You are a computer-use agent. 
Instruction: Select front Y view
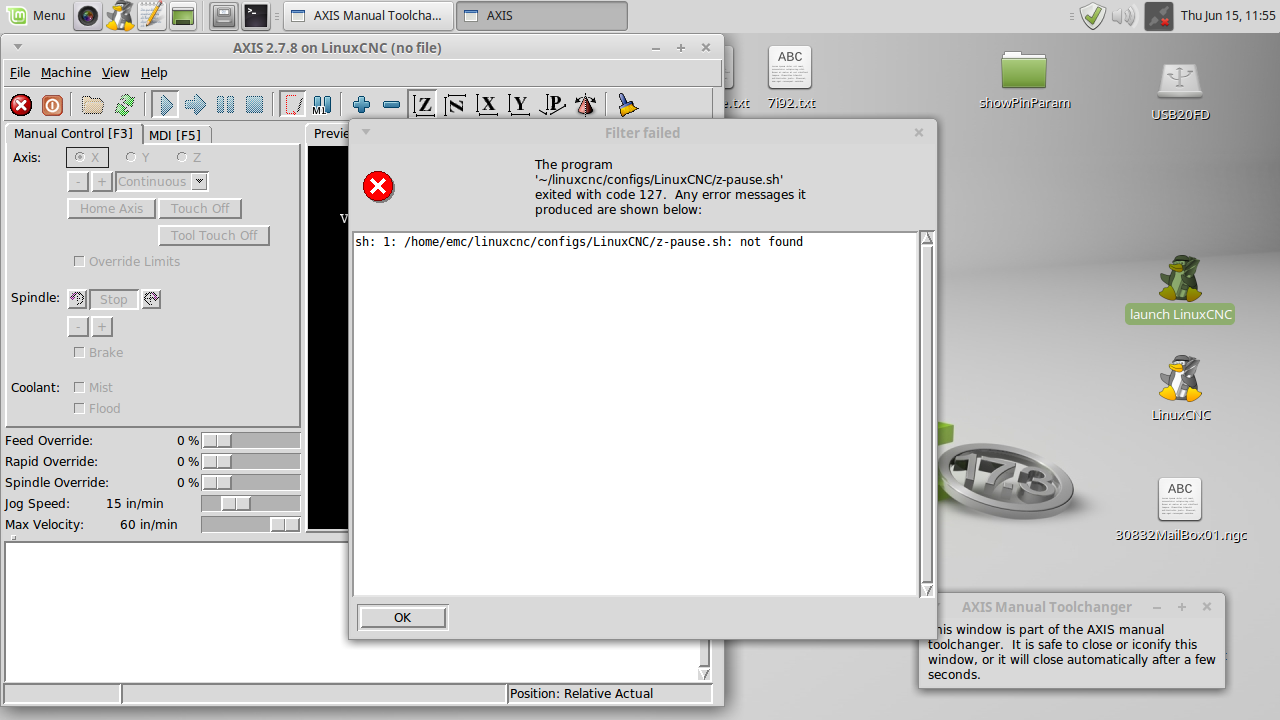(519, 104)
